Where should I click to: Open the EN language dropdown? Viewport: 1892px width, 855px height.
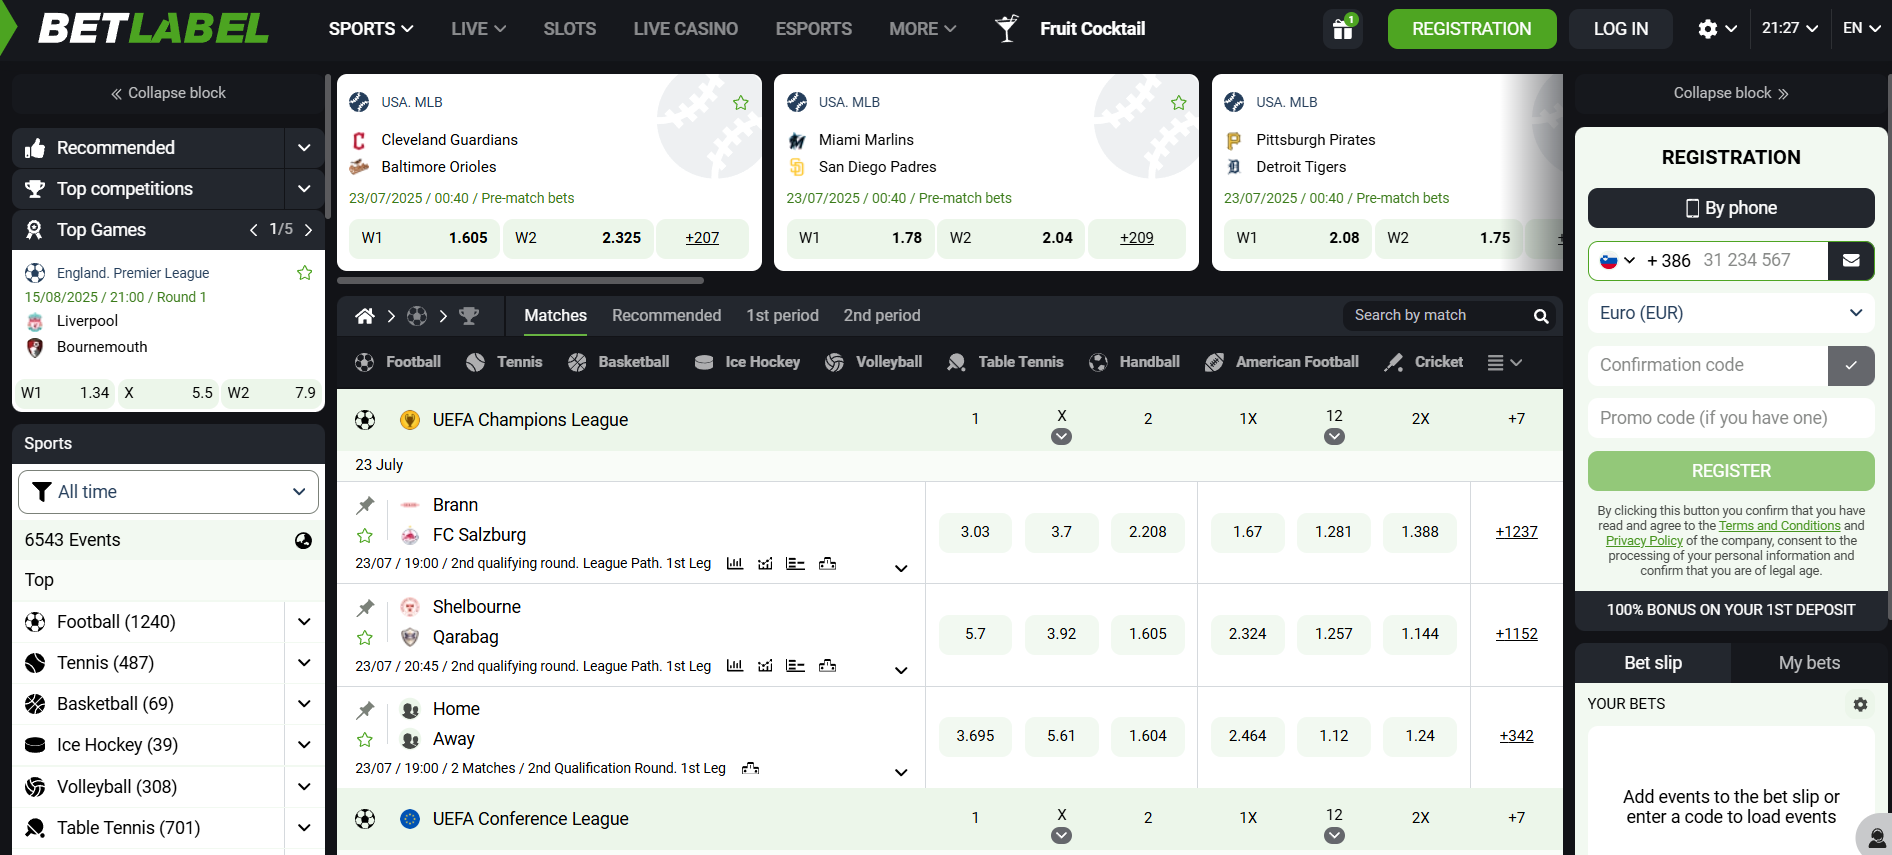pos(1861,28)
